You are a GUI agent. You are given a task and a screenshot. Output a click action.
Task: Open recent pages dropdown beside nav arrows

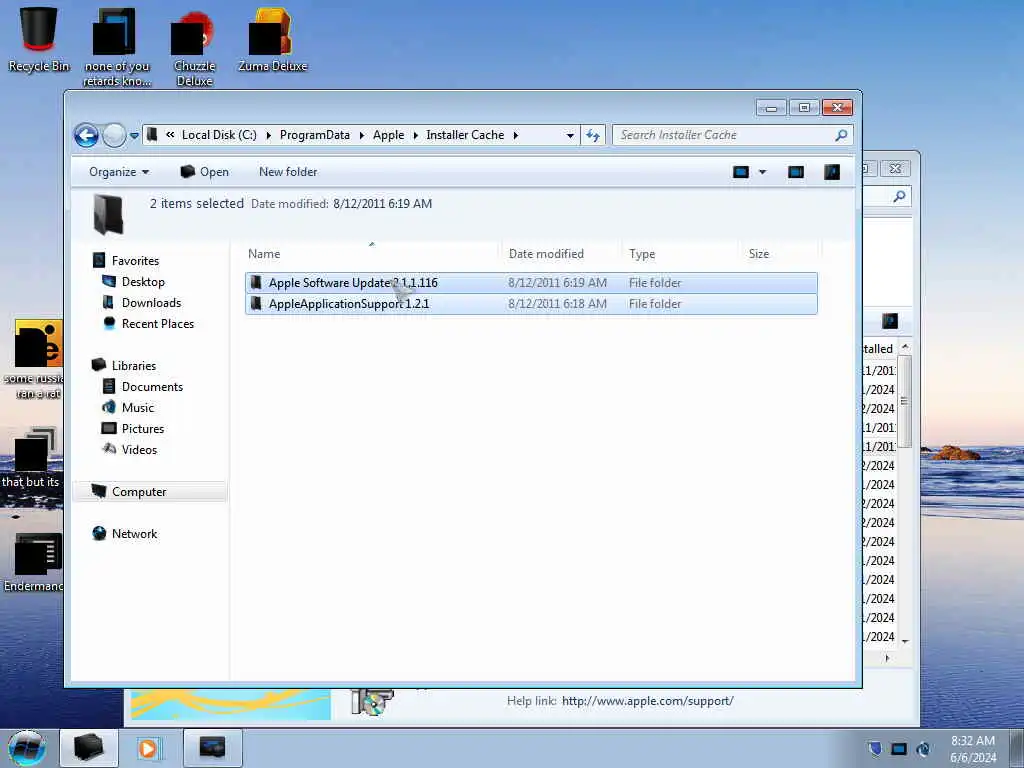click(134, 136)
